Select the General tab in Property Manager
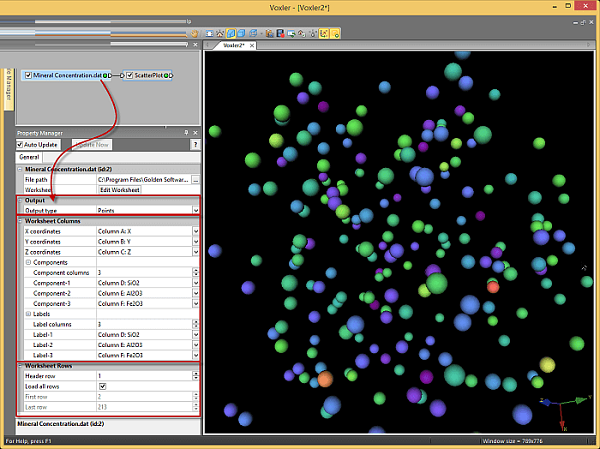This screenshot has width=600, height=449. [29, 157]
